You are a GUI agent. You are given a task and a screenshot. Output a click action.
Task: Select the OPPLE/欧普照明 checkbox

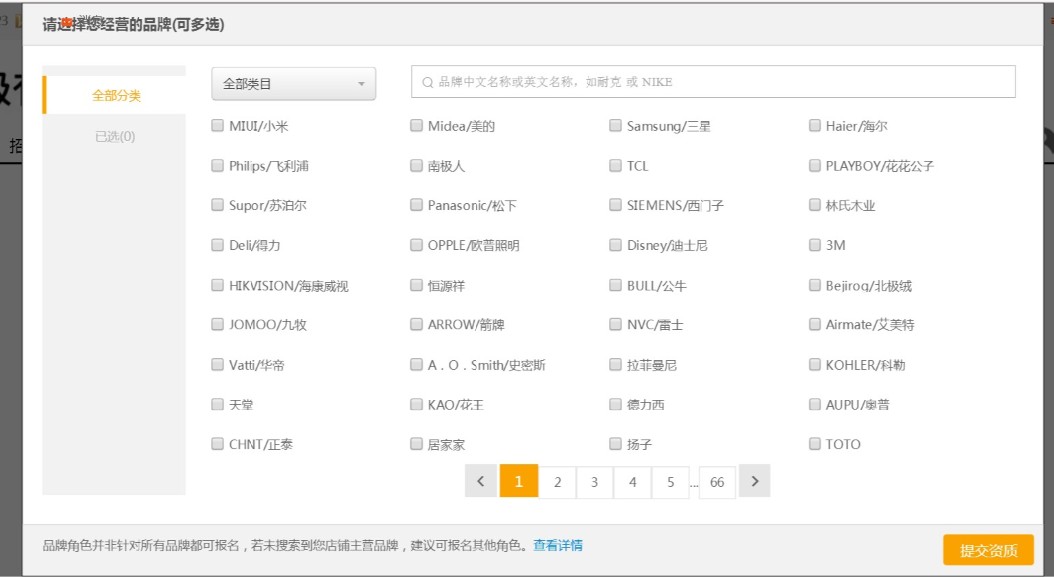tap(416, 245)
